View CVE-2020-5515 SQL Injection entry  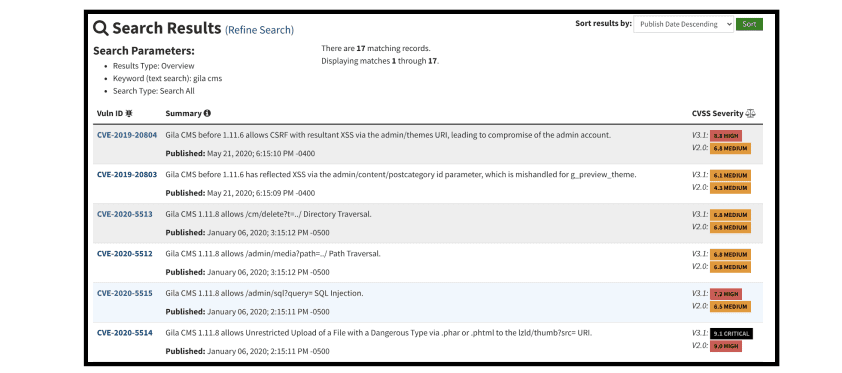click(125, 293)
